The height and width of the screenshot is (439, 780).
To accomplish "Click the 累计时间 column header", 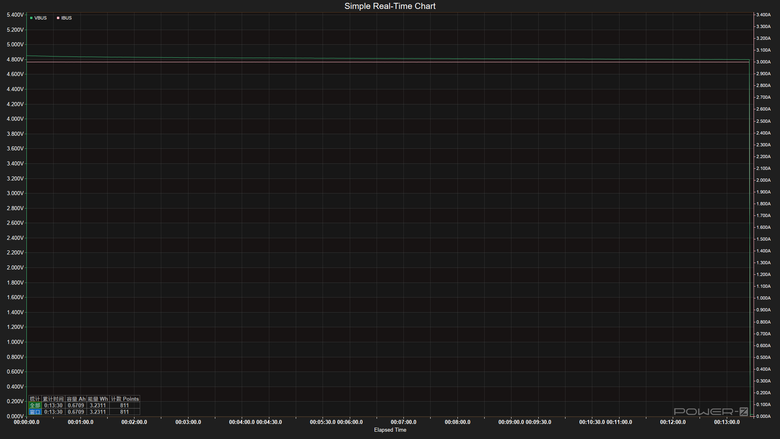I will pyautogui.click(x=53, y=399).
